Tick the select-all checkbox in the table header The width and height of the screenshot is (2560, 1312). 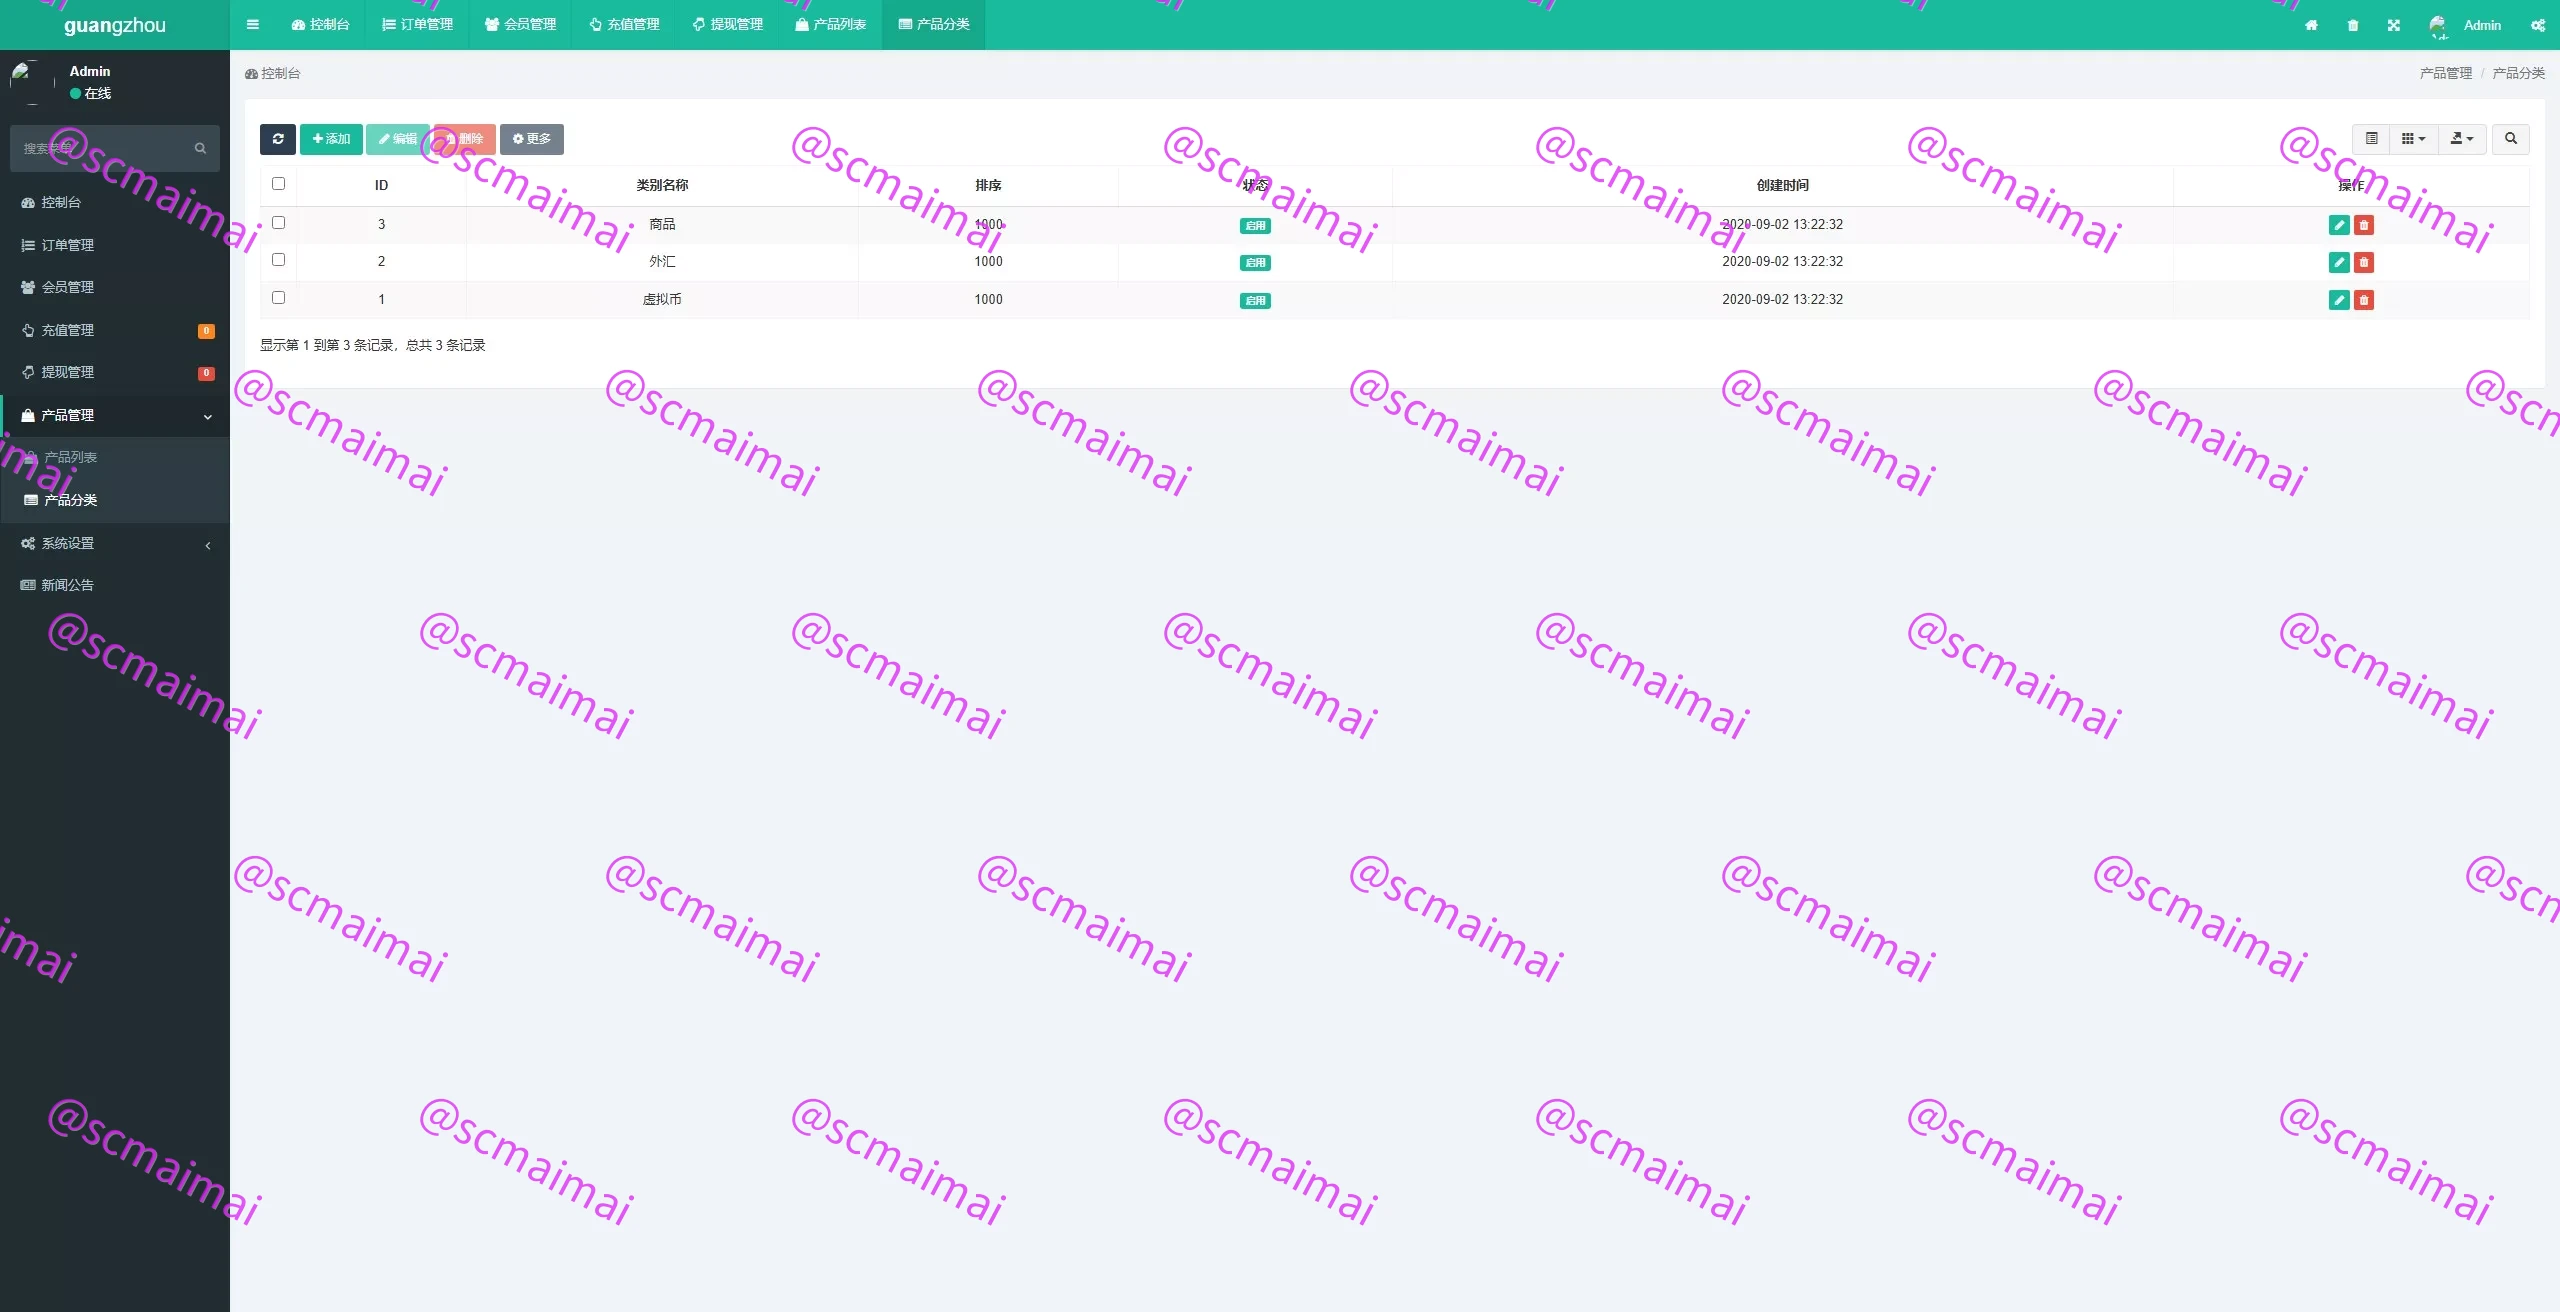[x=278, y=184]
